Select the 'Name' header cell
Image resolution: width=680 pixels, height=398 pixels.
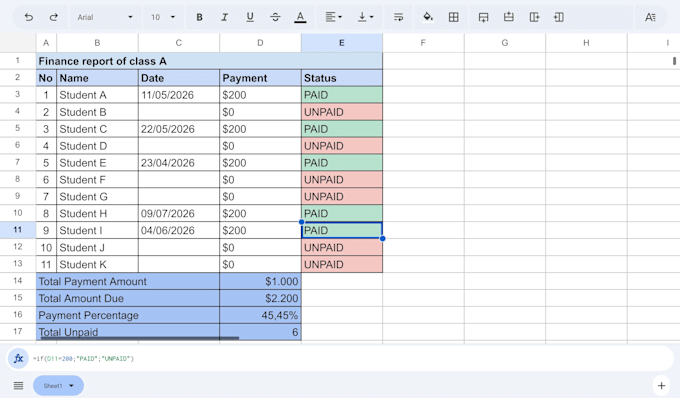tap(97, 78)
